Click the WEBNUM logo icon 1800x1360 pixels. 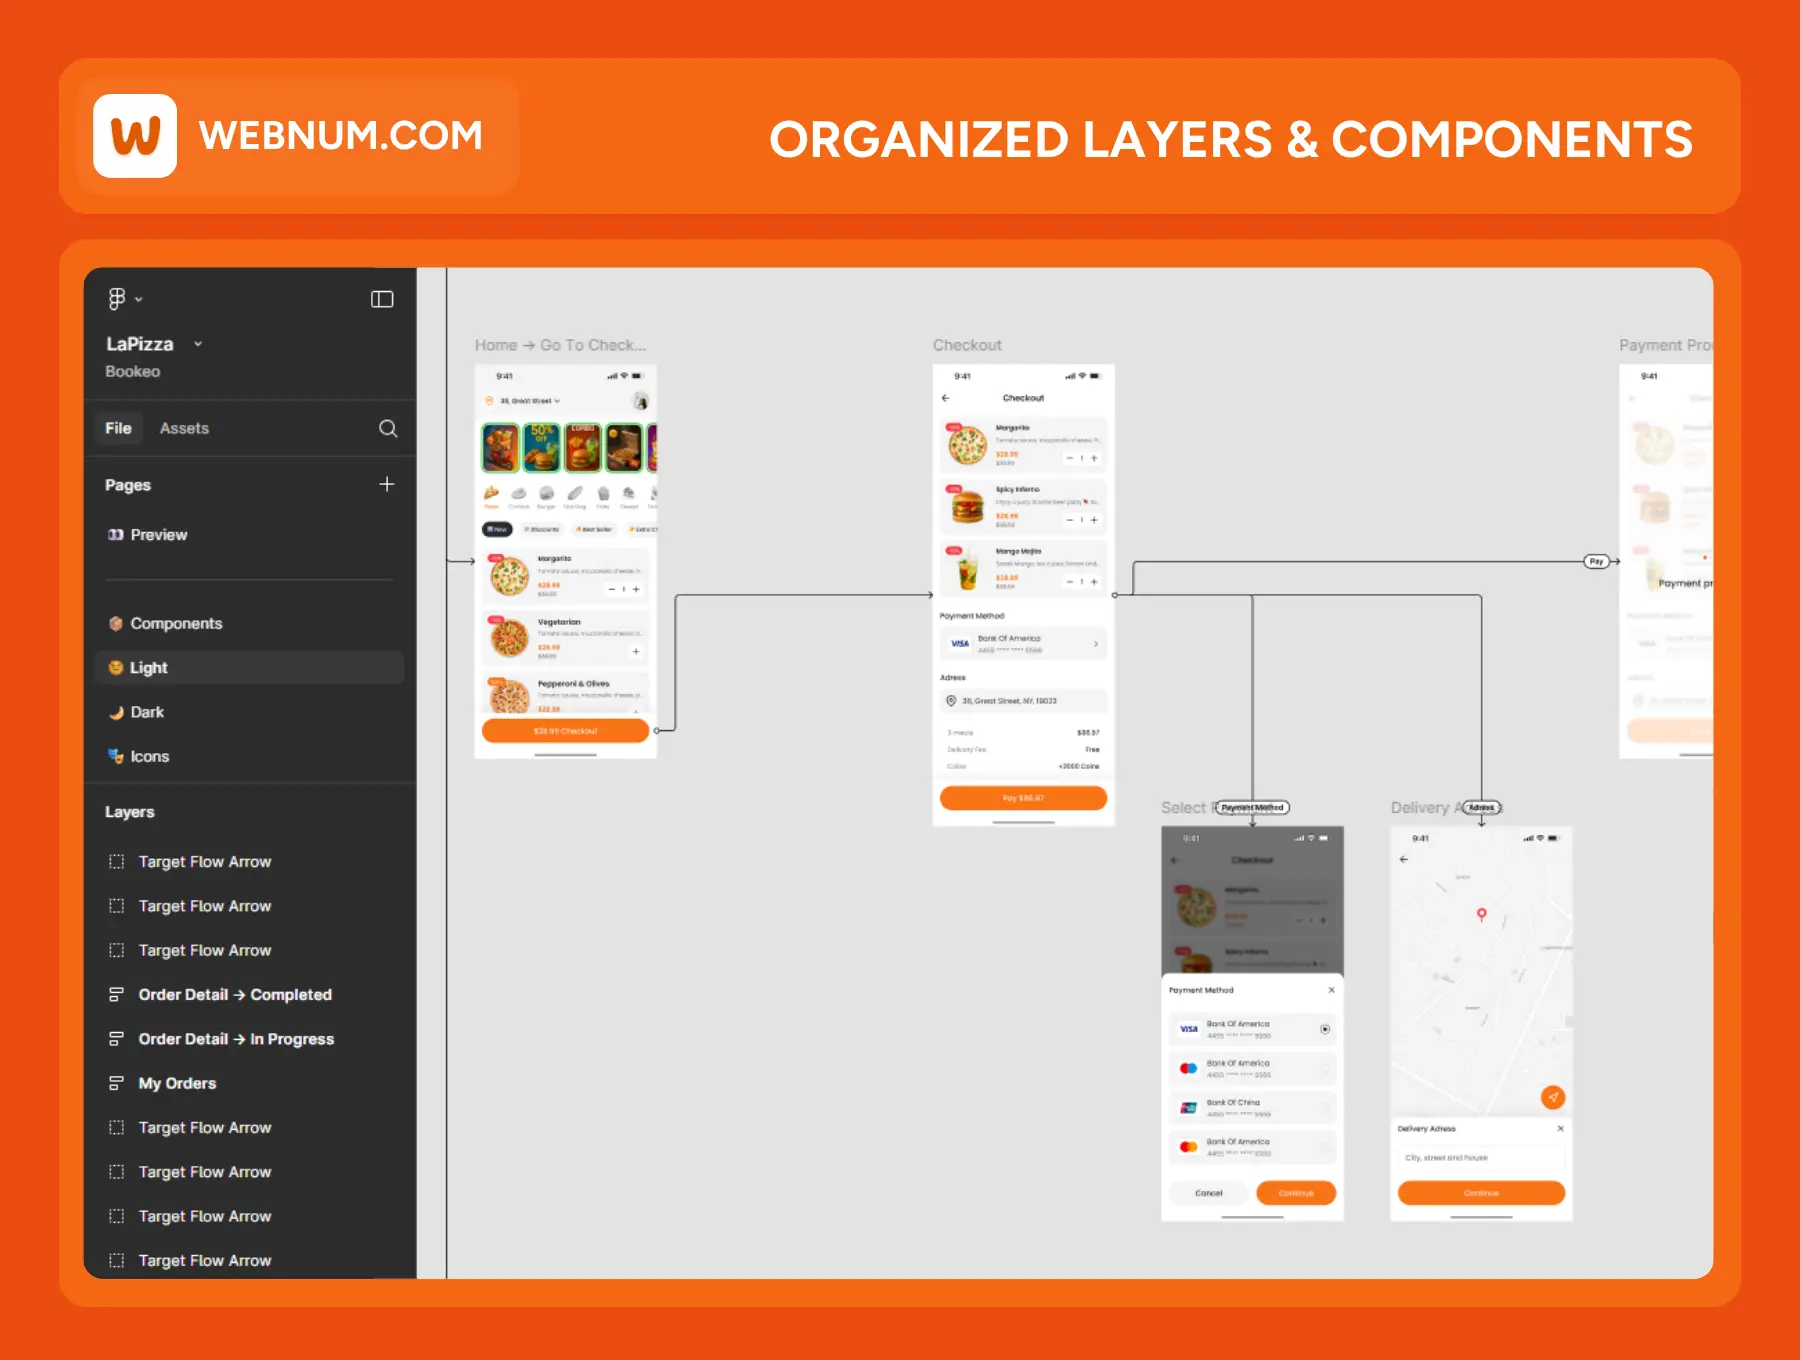(x=135, y=136)
